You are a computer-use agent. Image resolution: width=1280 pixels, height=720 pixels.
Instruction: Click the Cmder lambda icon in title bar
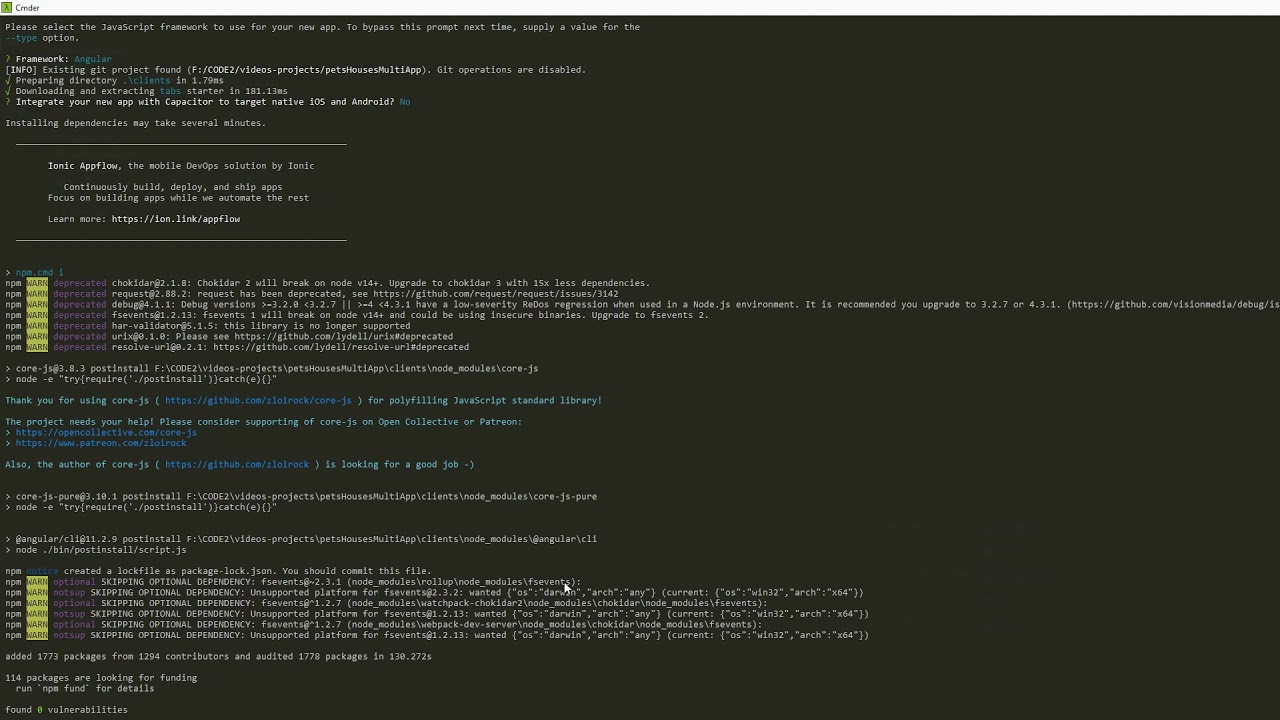coord(6,7)
